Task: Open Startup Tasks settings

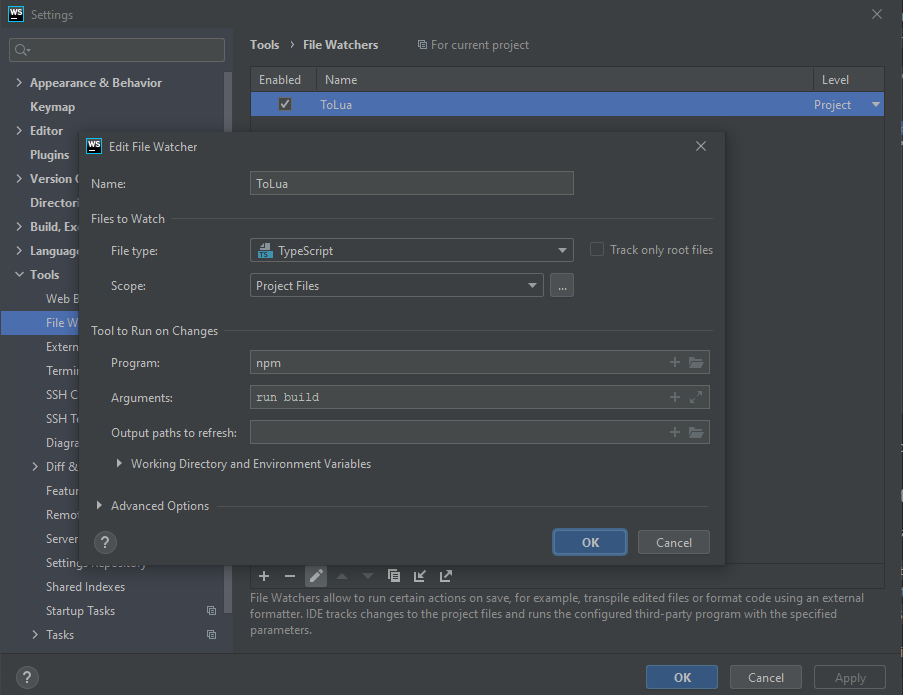Action: pyautogui.click(x=81, y=611)
